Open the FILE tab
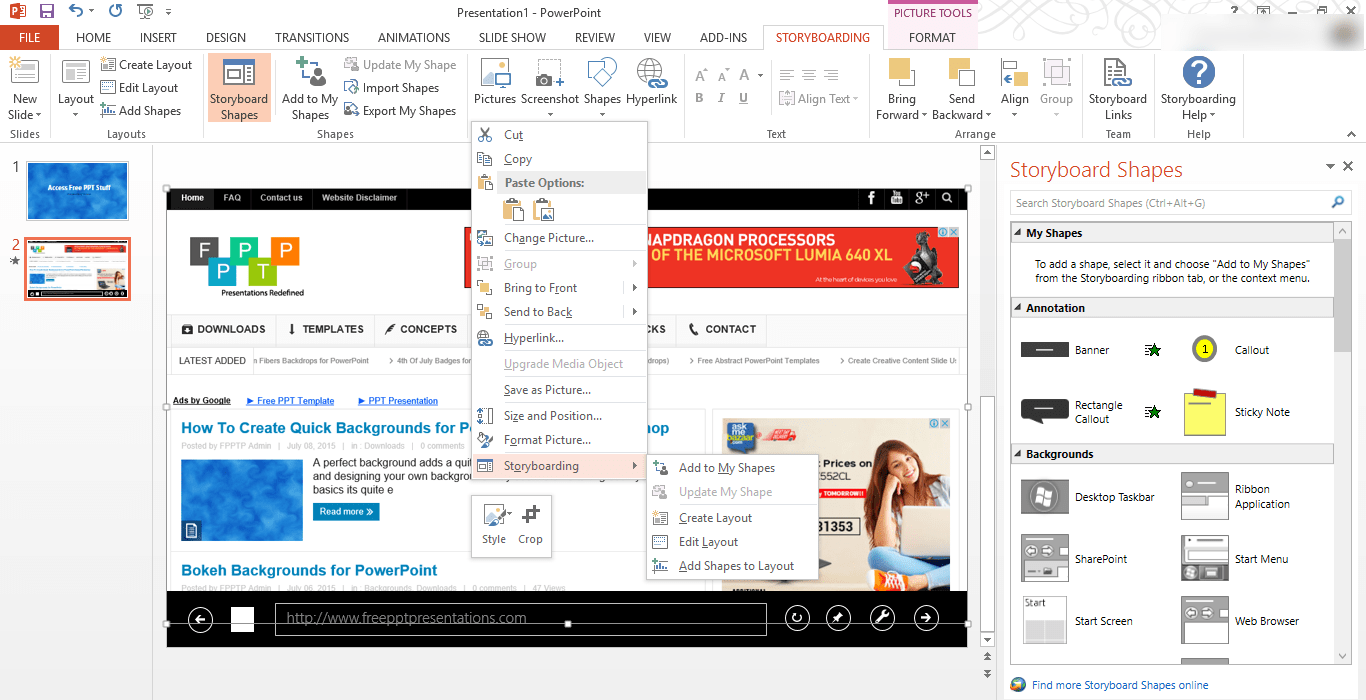Screen dimensions: 1366x700 (x=30, y=38)
